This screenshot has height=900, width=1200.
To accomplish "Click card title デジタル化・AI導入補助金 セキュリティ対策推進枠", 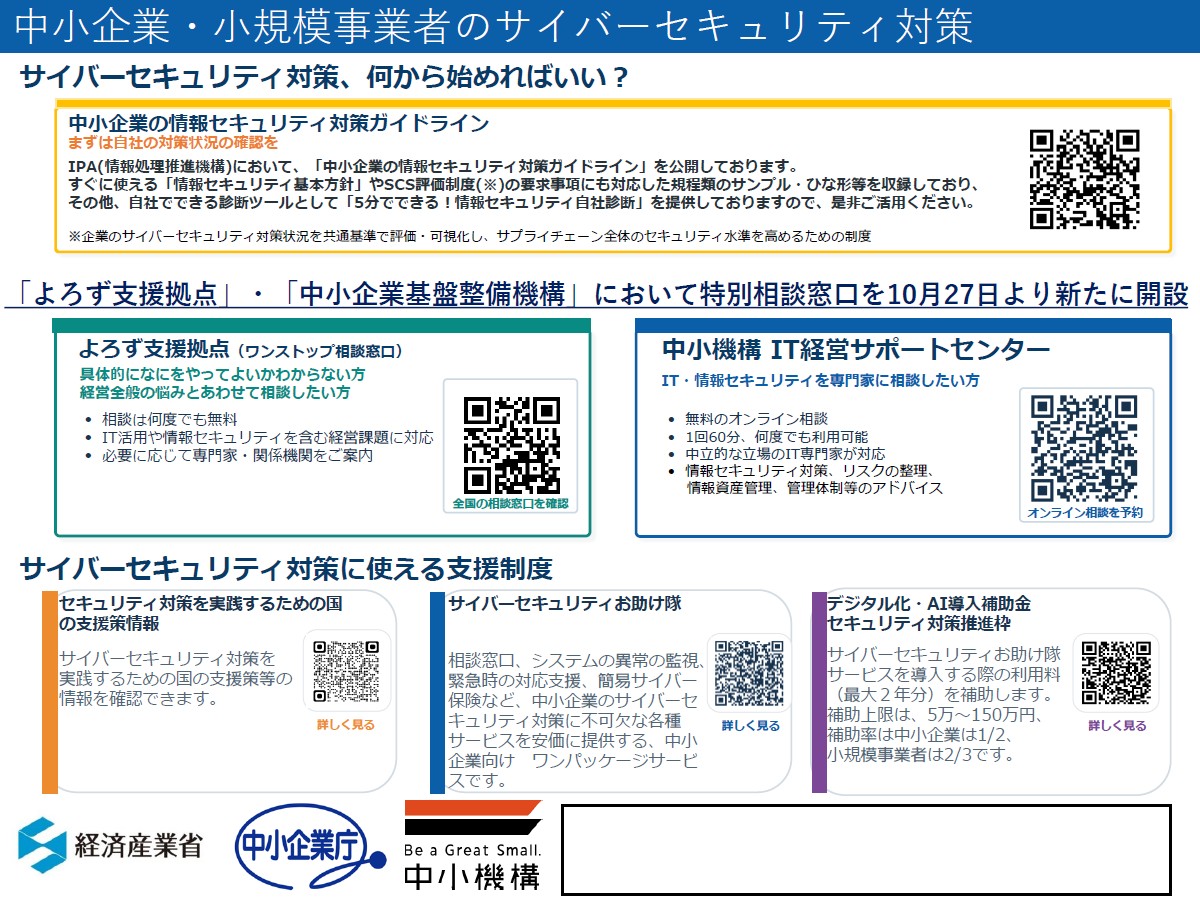I will [929, 613].
